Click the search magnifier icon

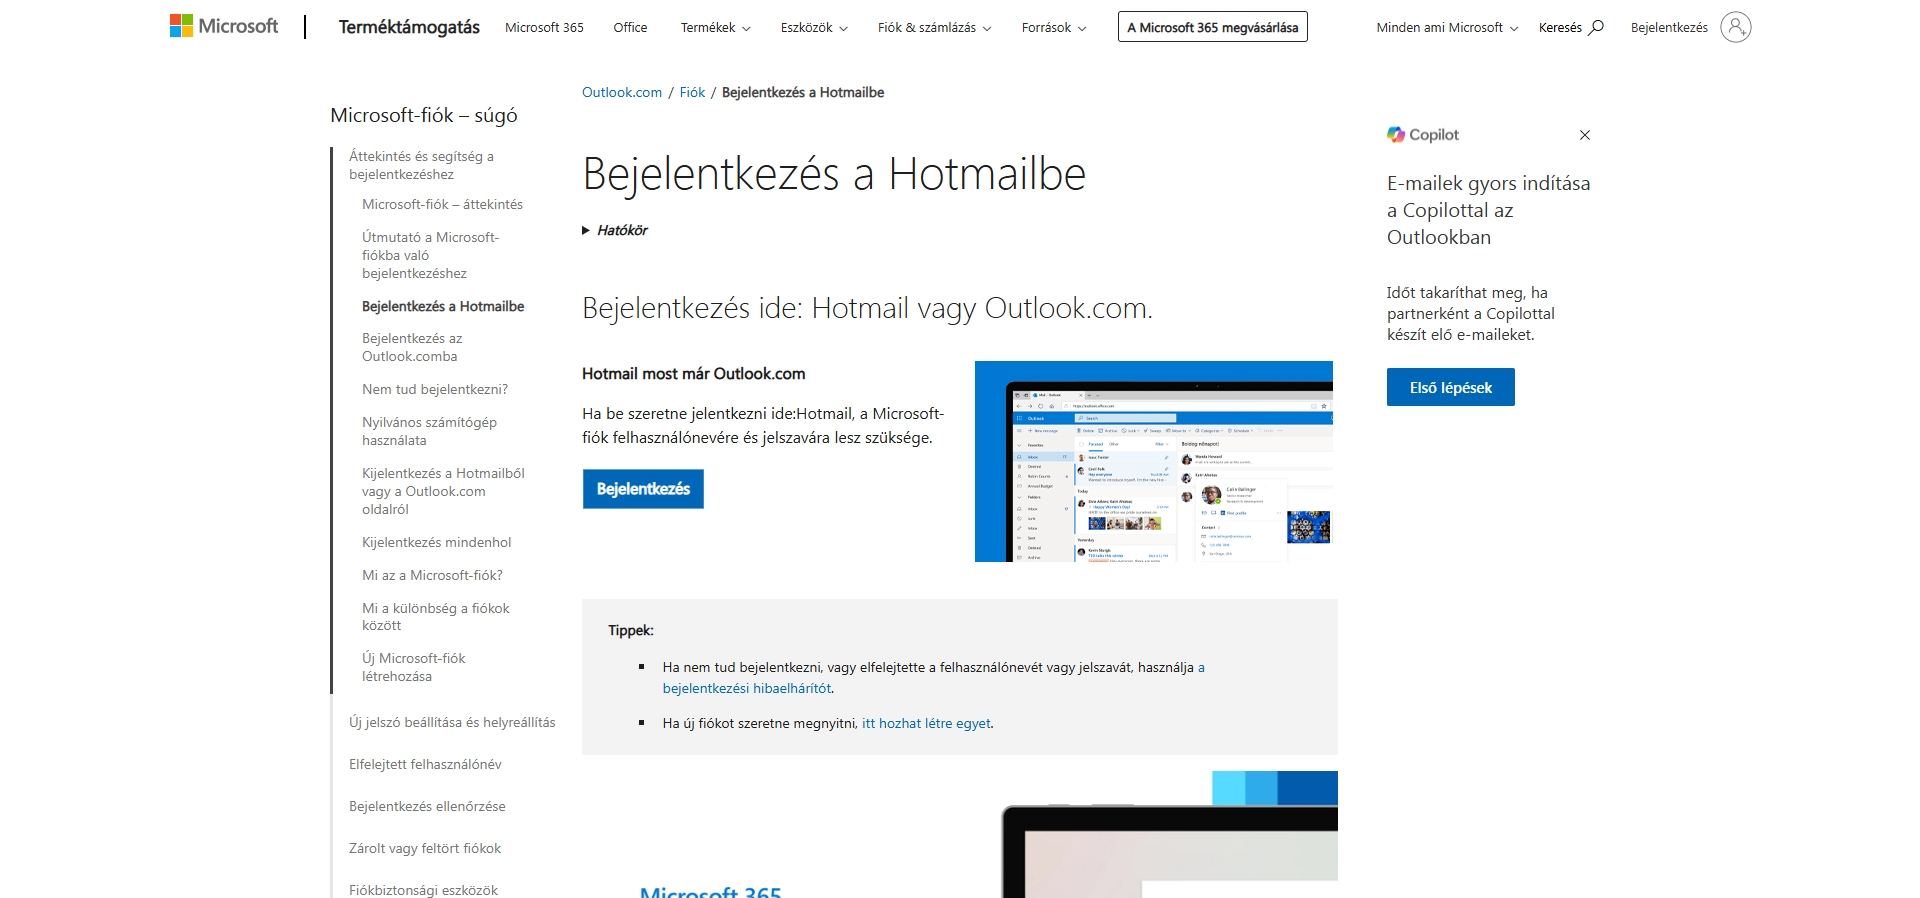pyautogui.click(x=1596, y=27)
